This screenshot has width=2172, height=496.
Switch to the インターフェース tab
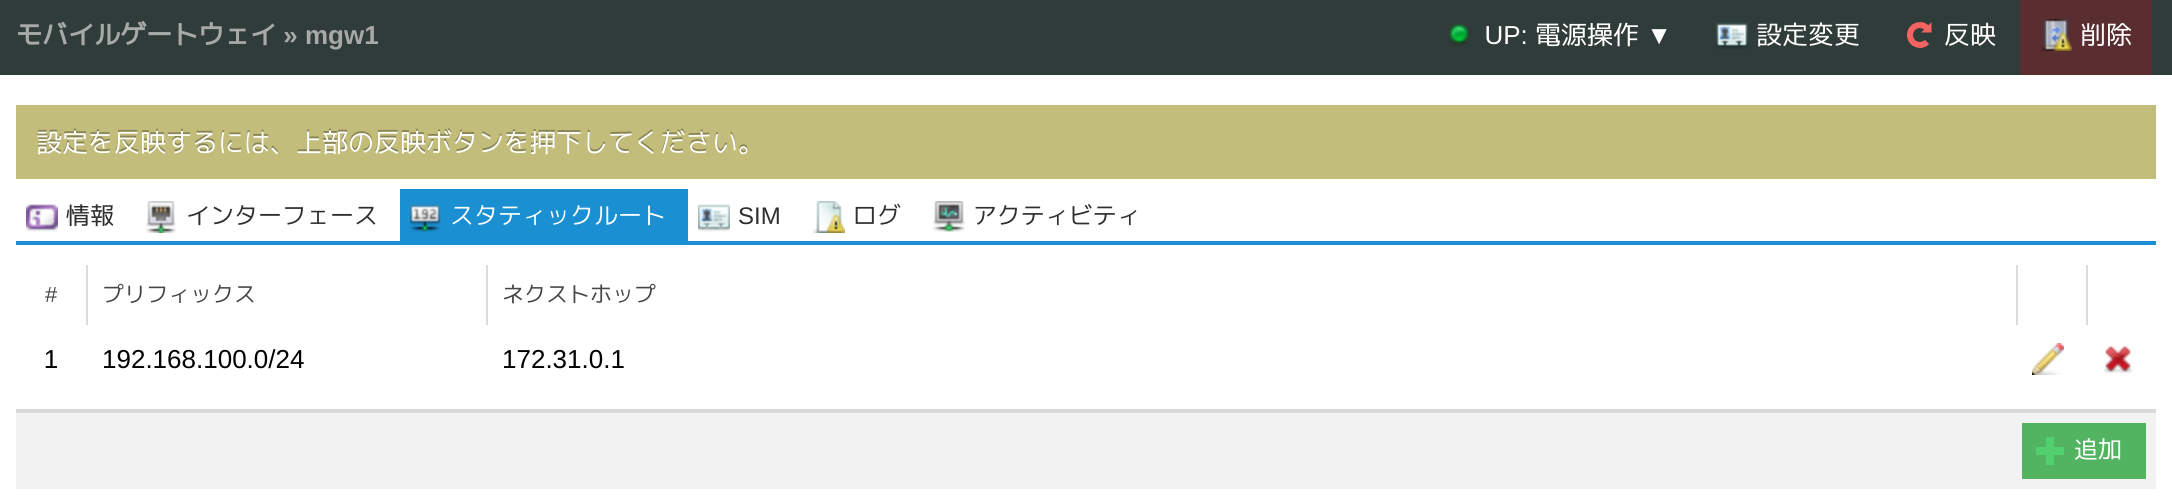262,216
